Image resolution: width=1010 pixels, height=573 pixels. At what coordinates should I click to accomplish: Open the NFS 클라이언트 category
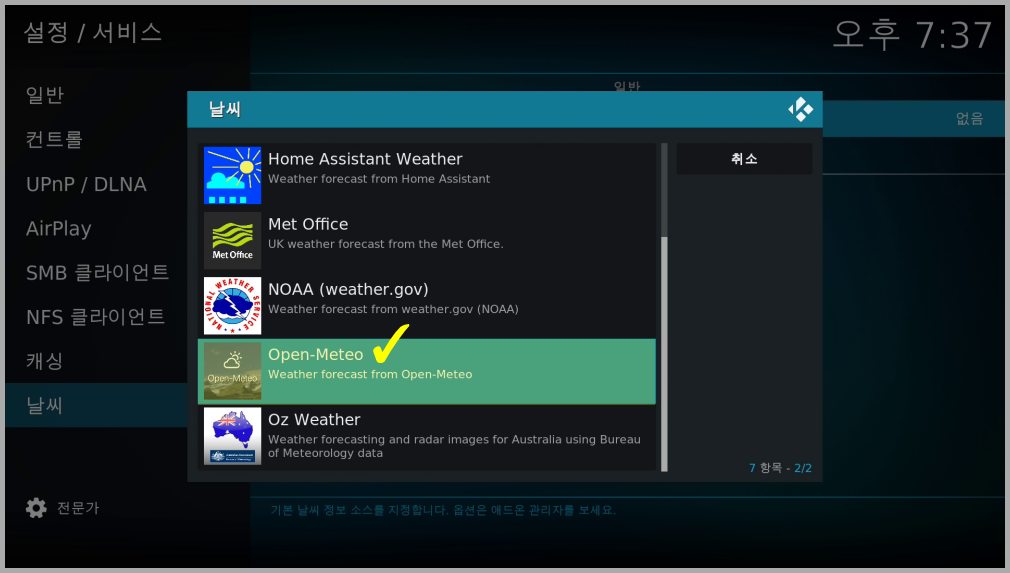click(x=96, y=317)
